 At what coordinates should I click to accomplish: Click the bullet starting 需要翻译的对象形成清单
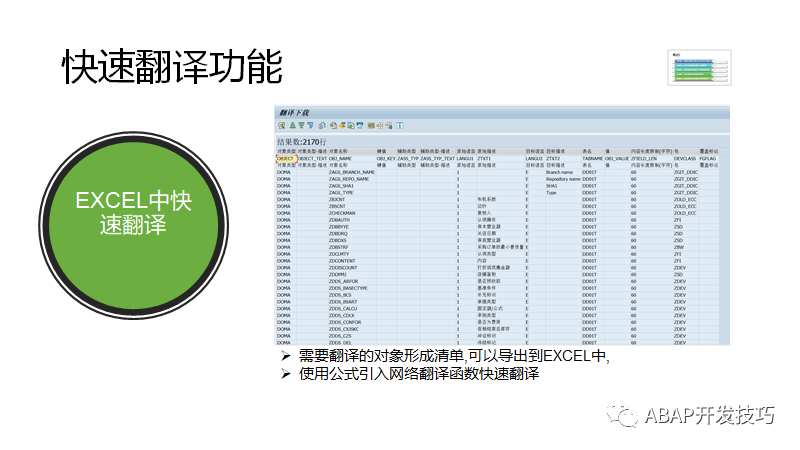click(454, 356)
